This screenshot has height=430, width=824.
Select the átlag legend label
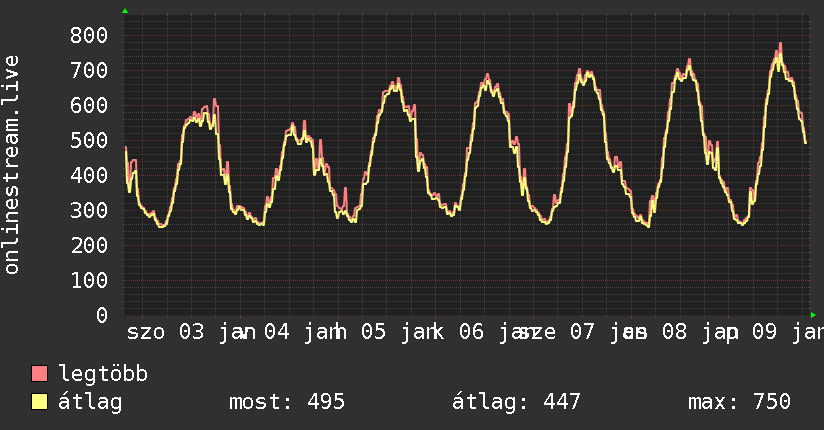click(90, 402)
